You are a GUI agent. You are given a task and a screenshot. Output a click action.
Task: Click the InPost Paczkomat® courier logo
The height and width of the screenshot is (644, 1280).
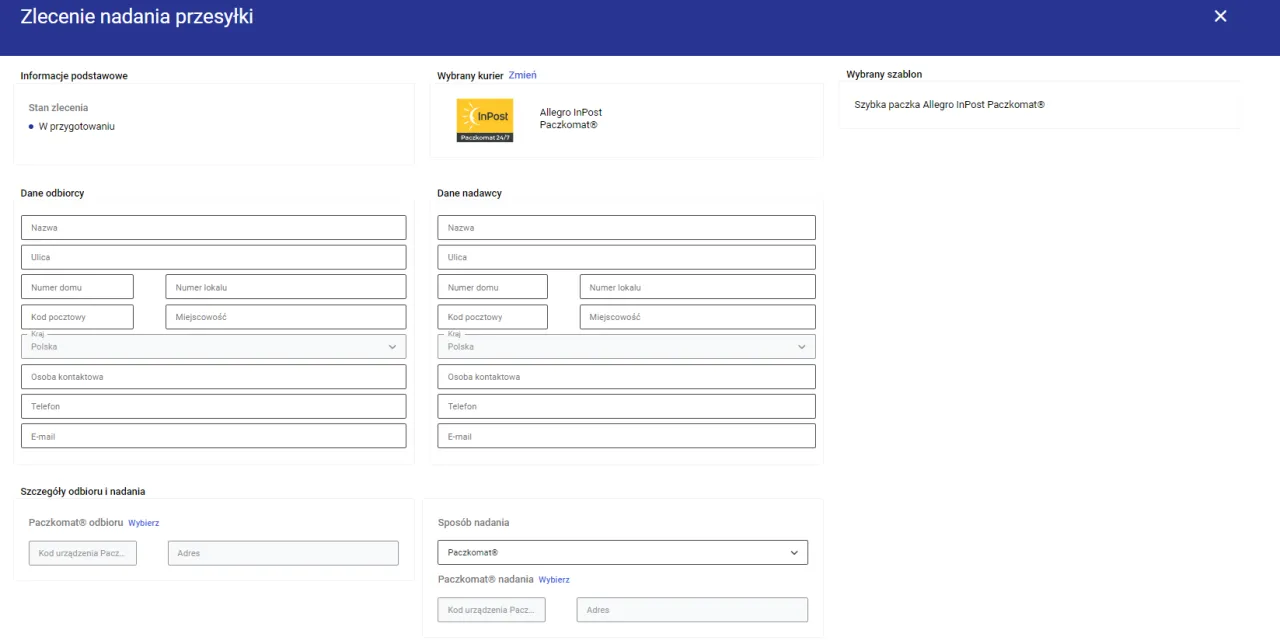[x=485, y=119]
